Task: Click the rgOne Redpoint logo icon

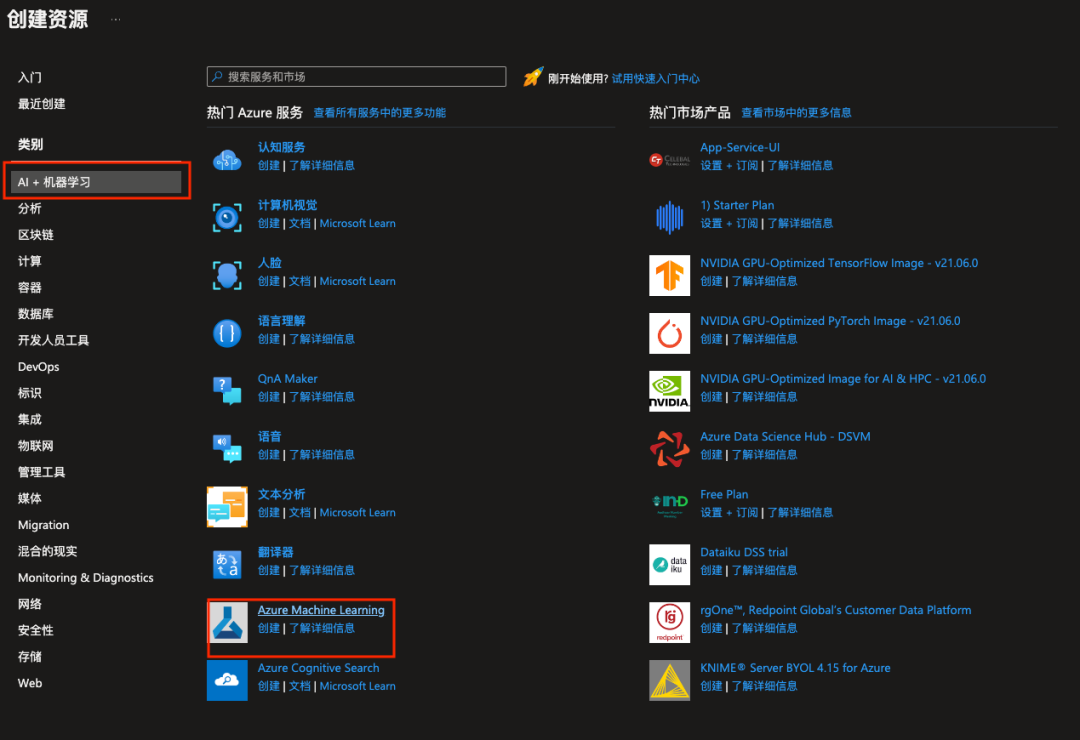Action: (669, 622)
